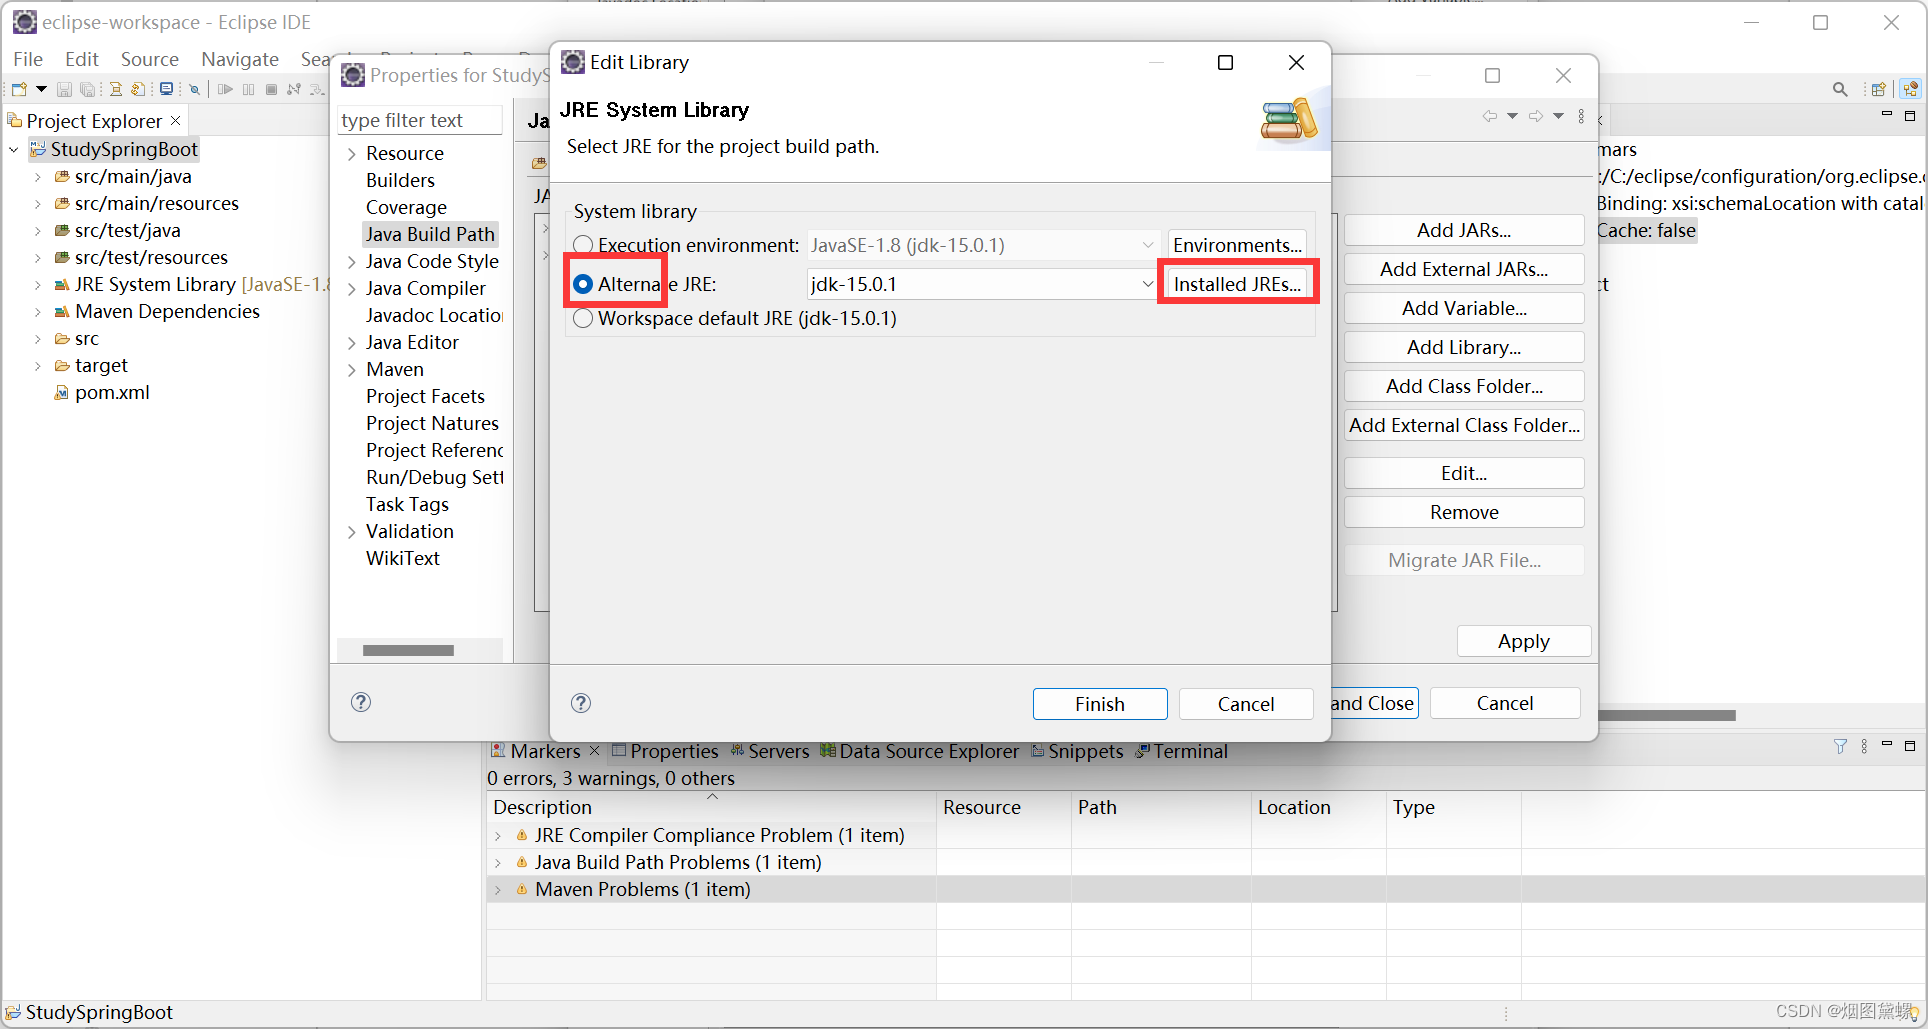This screenshot has height=1029, width=1928.
Task: Click Skip All Breakpoints toolbar icon
Action: tap(194, 89)
